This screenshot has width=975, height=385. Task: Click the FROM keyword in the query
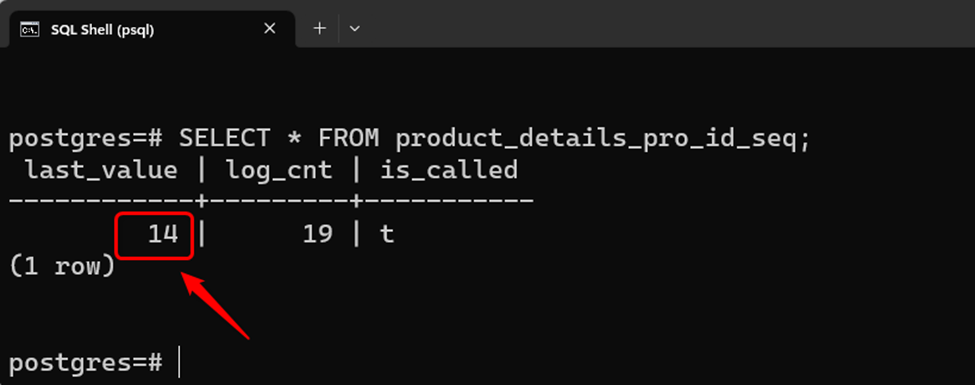tap(348, 139)
